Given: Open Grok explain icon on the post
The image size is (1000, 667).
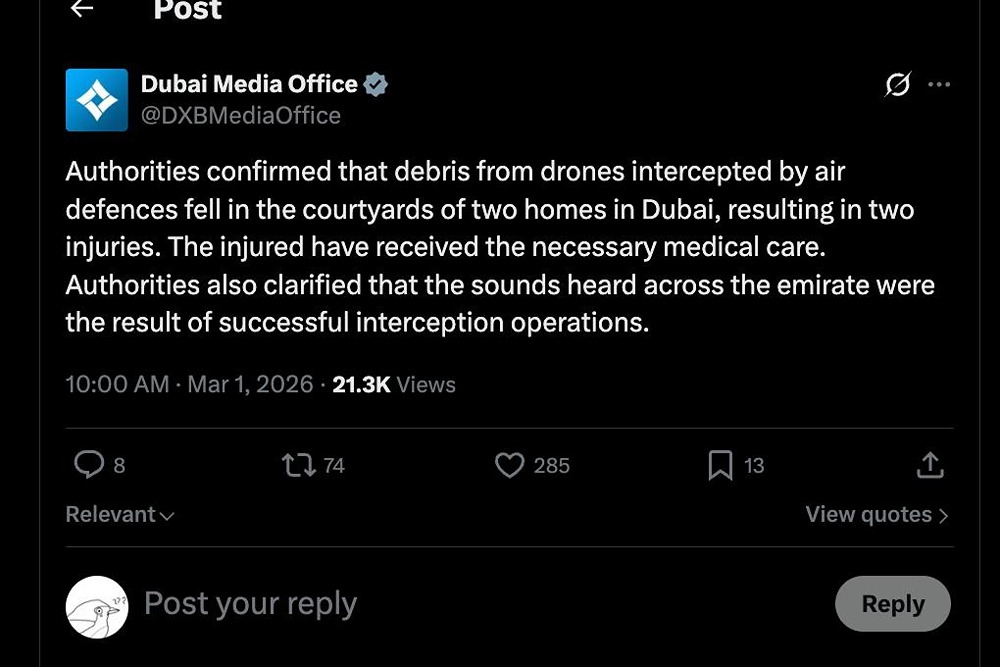Looking at the screenshot, I should click(898, 85).
